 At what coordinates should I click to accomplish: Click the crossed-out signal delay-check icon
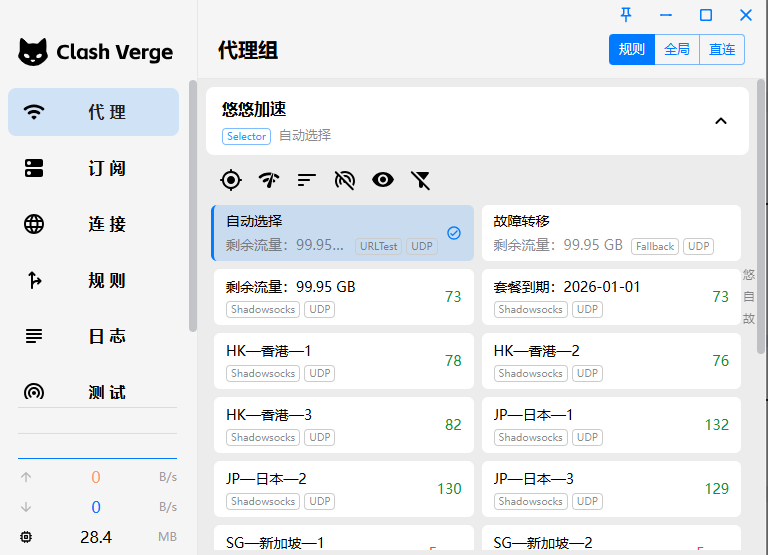(x=344, y=180)
